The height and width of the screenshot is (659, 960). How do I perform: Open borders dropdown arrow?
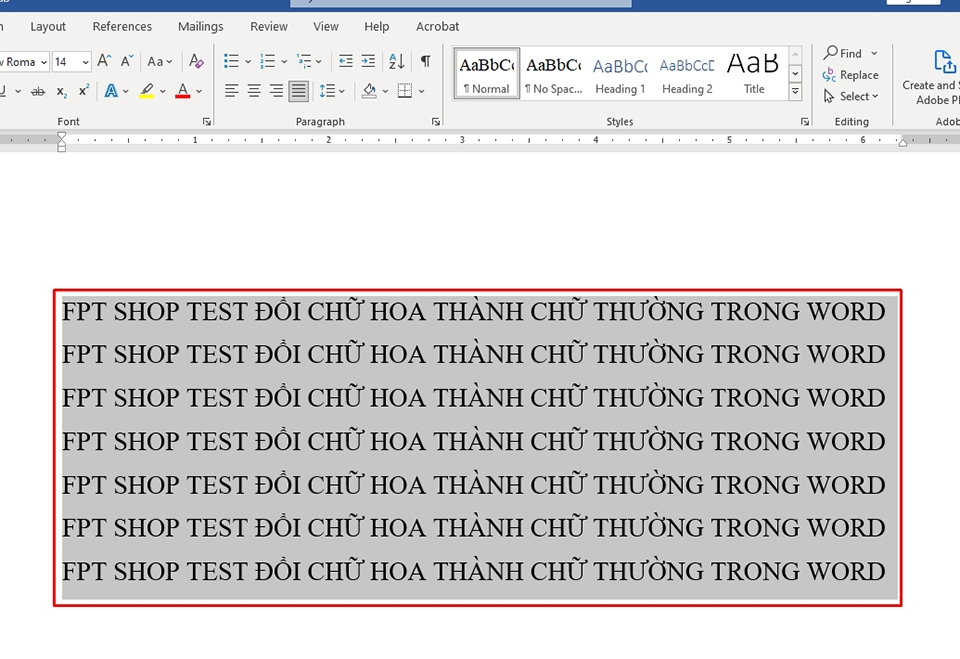click(x=422, y=91)
